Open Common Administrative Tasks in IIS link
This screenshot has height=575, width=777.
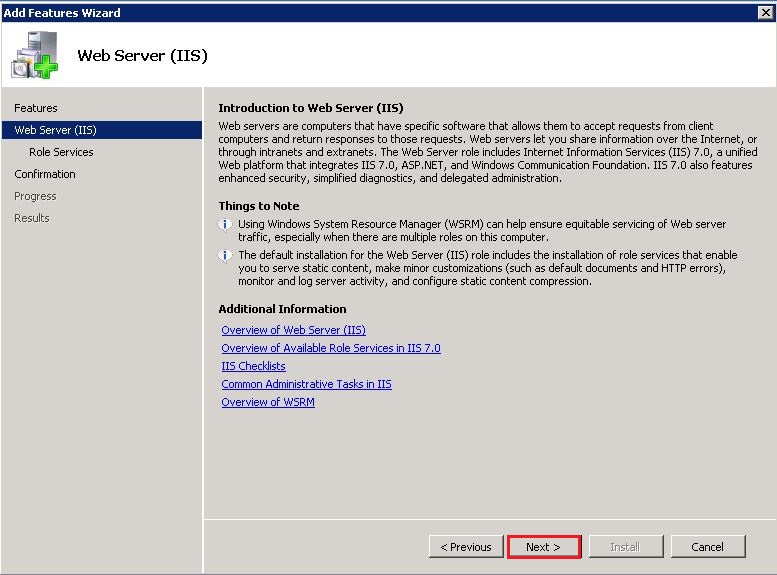coord(306,384)
